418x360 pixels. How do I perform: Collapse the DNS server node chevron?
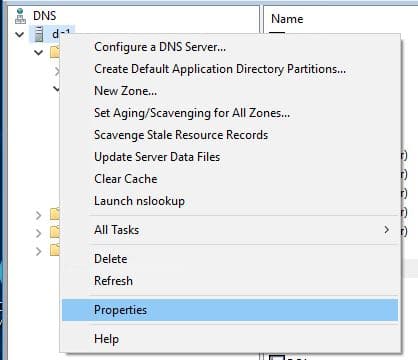(x=19, y=34)
